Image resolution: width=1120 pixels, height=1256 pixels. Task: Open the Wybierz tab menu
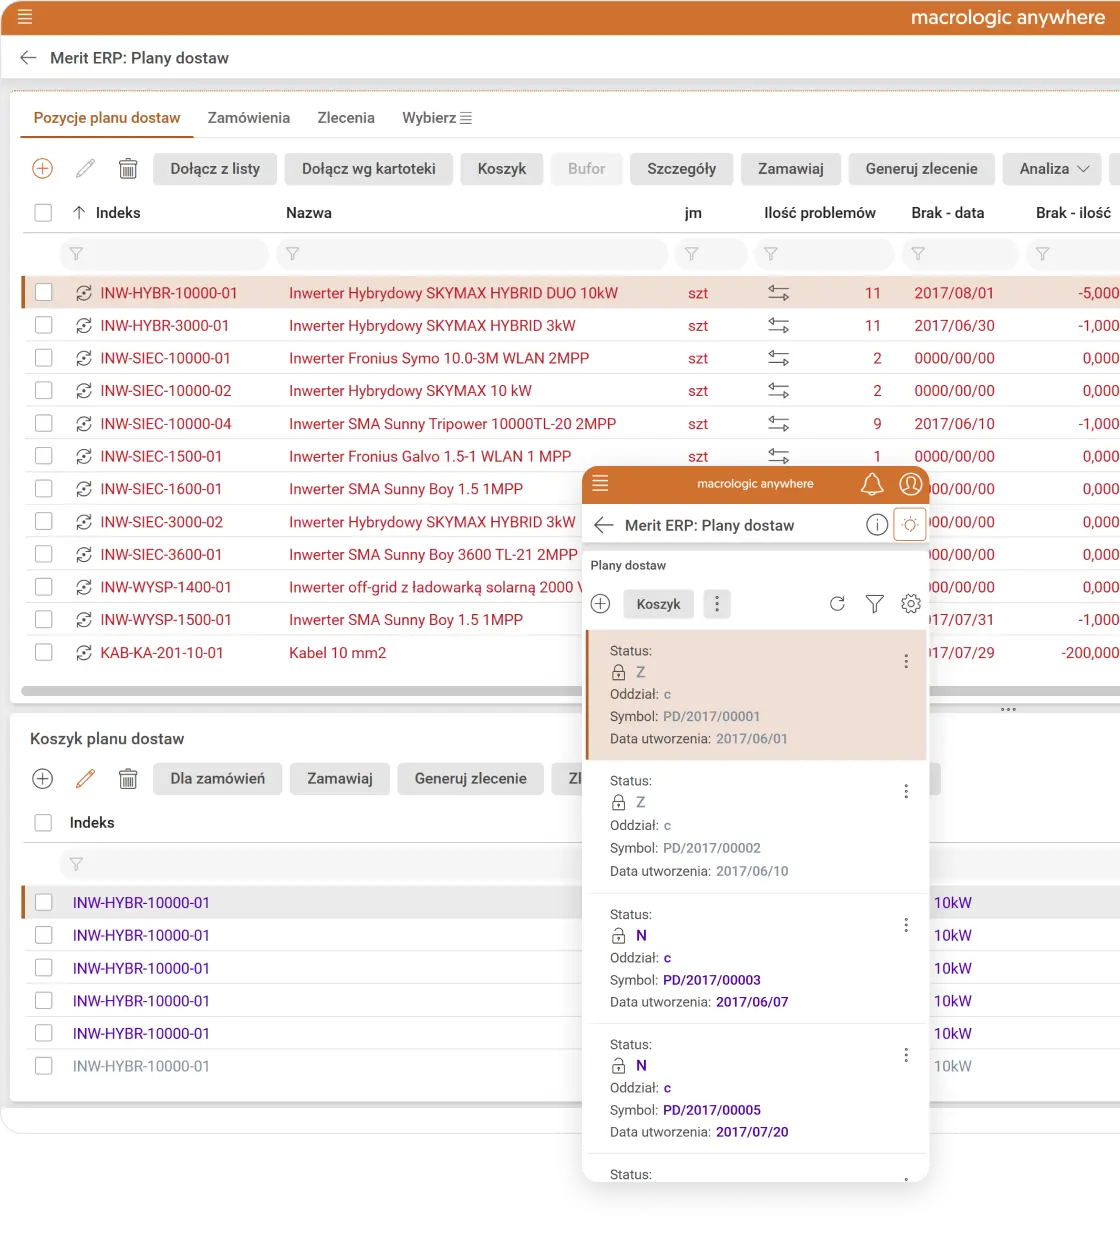tap(437, 118)
